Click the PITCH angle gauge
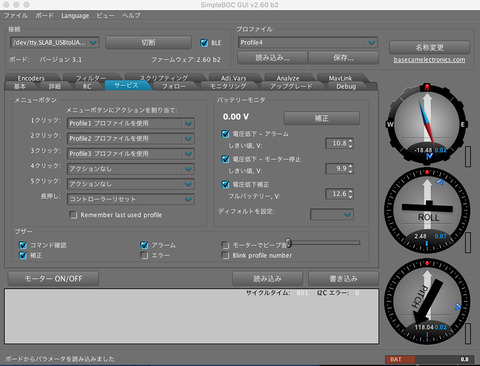 [427, 301]
